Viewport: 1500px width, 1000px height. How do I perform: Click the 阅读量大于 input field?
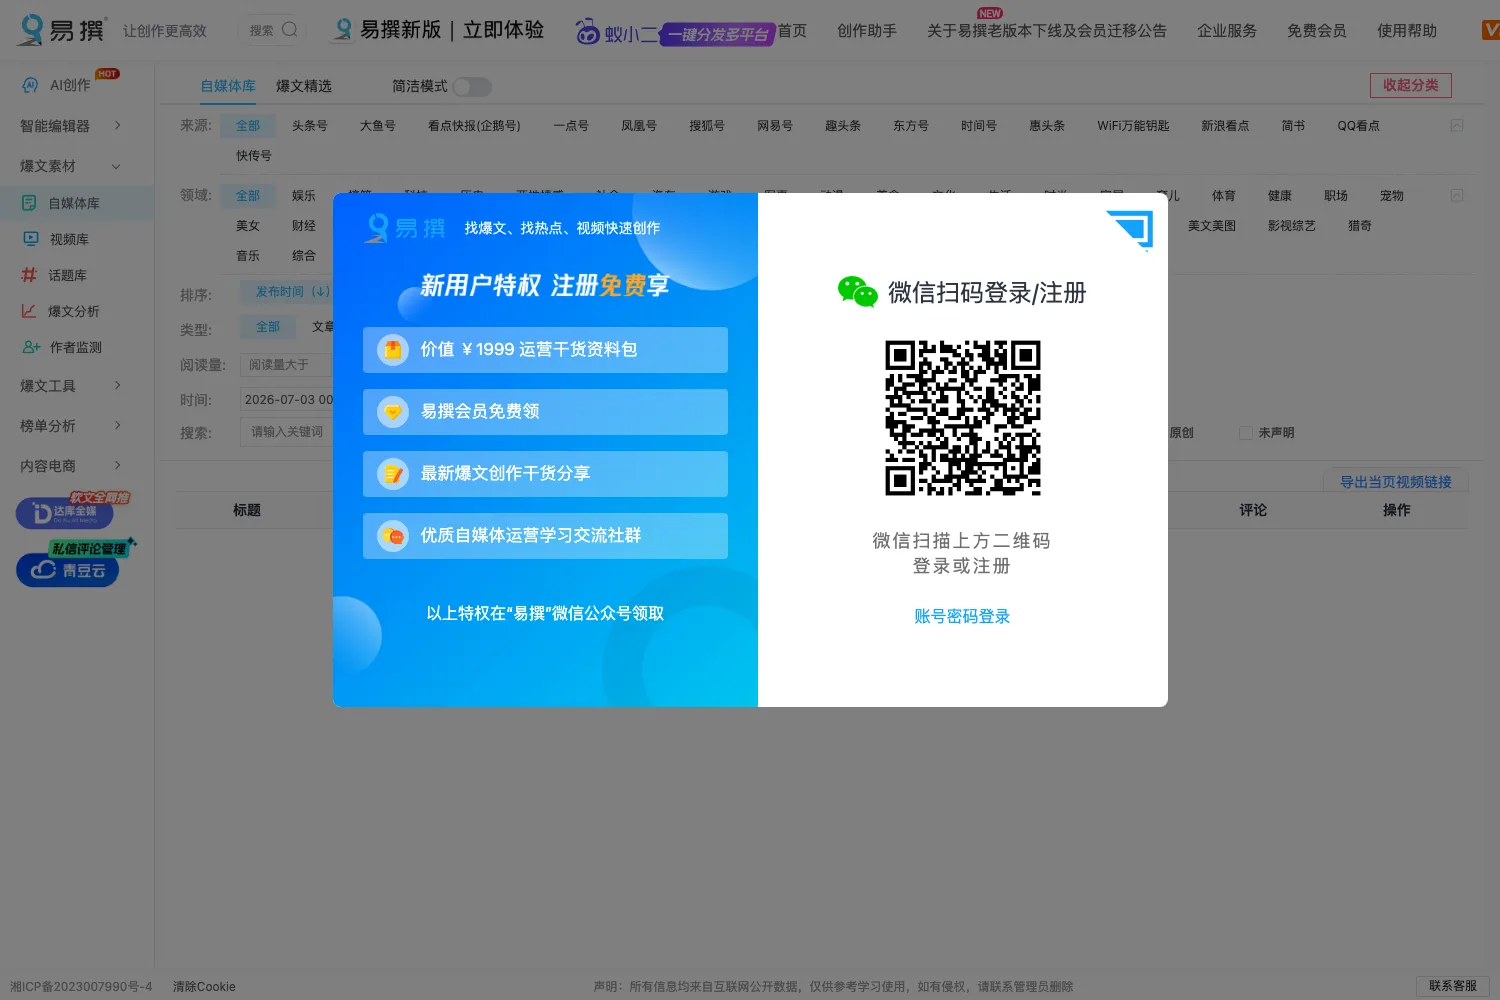click(287, 365)
